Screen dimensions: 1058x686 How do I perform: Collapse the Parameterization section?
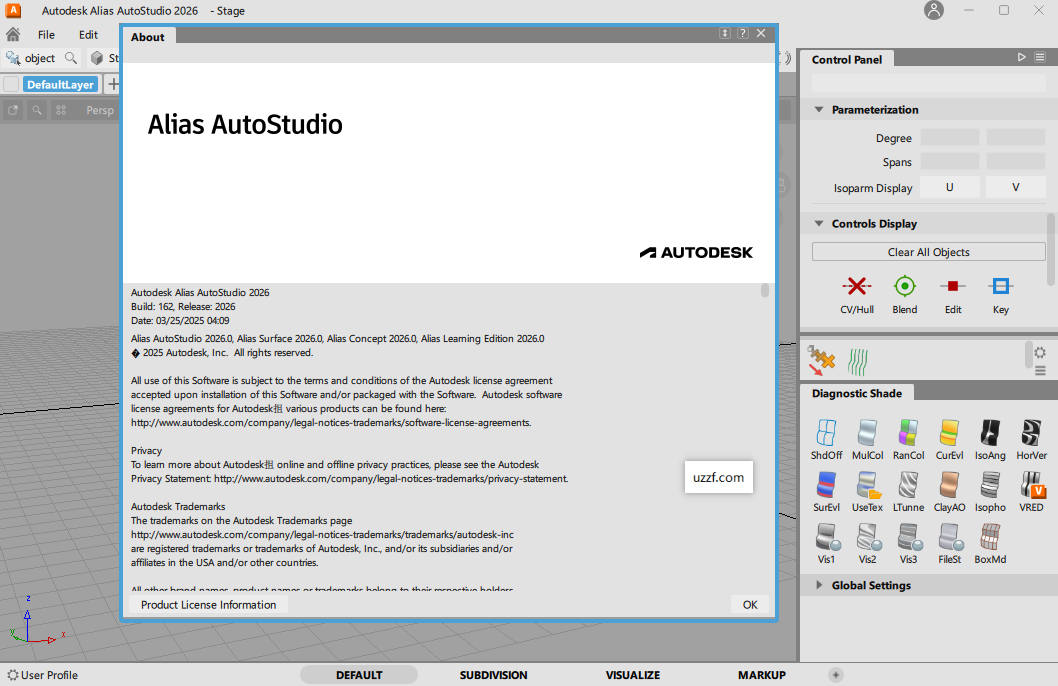[820, 109]
